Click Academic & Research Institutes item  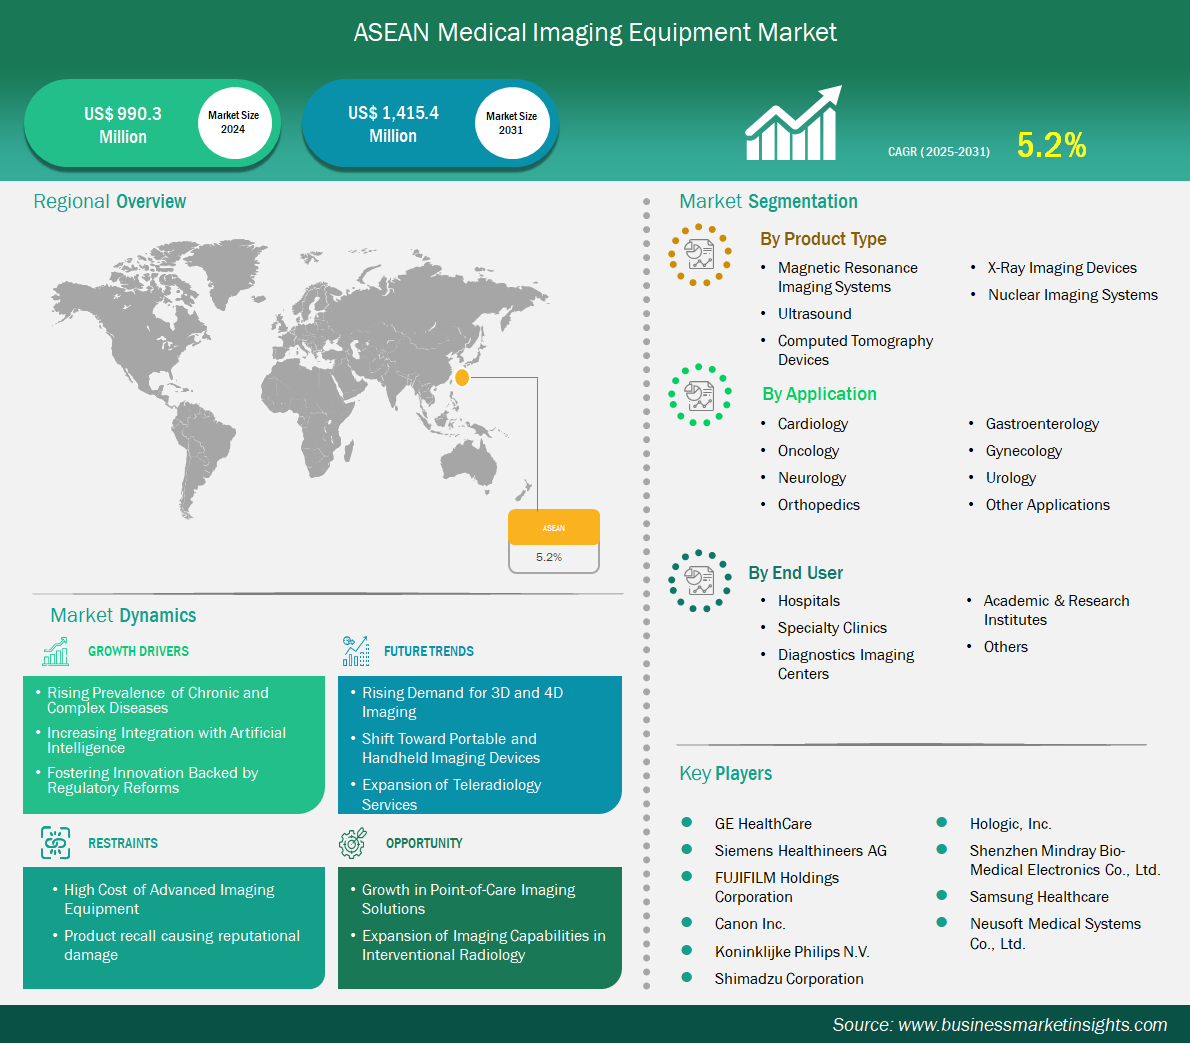click(1056, 610)
